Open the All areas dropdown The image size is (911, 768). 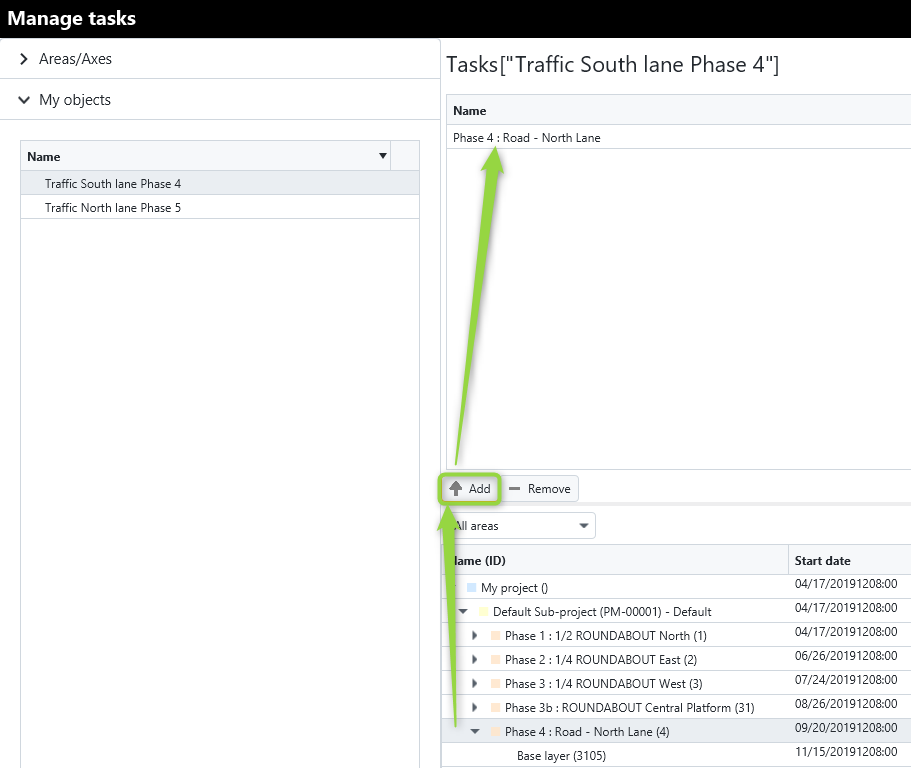click(x=522, y=526)
